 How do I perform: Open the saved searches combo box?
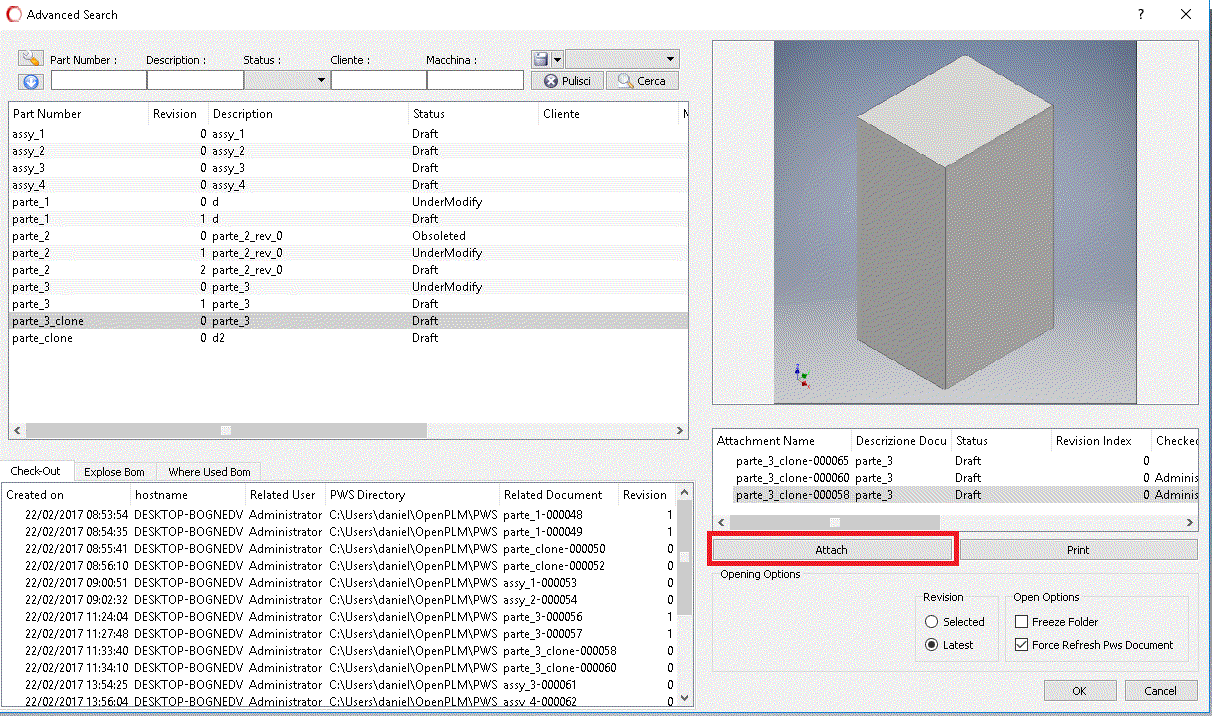tap(621, 58)
